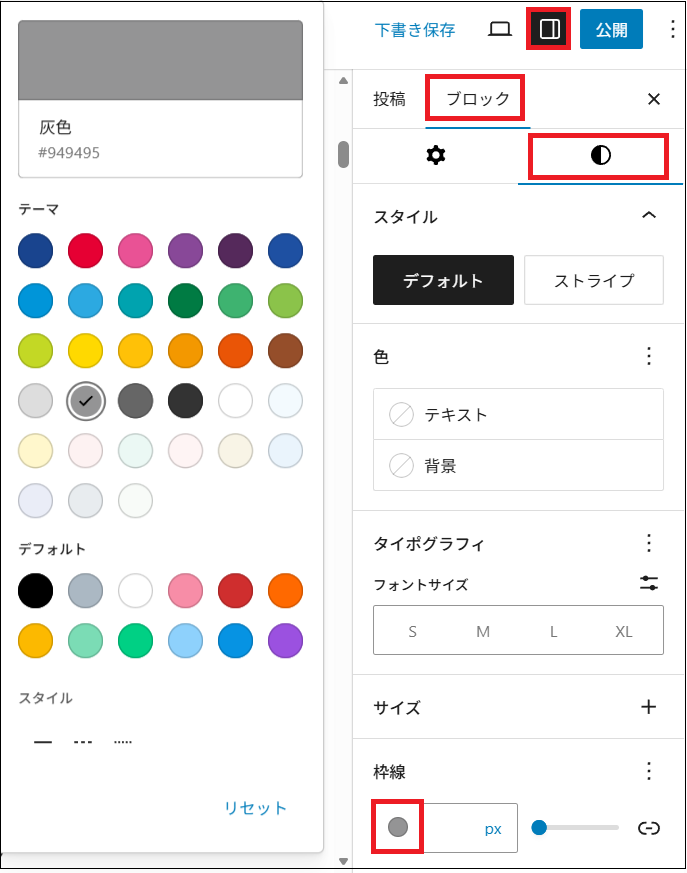The height and width of the screenshot is (873, 687).
Task: Select the ブロック tab
Action: pos(475,99)
